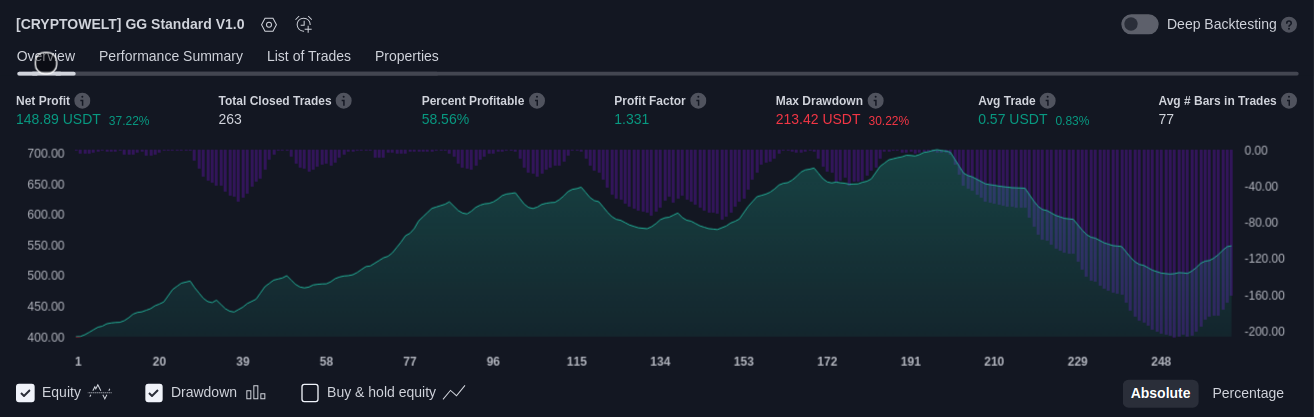The width and height of the screenshot is (1314, 417).
Task: Open strategy settings gear icon
Action: point(269,24)
